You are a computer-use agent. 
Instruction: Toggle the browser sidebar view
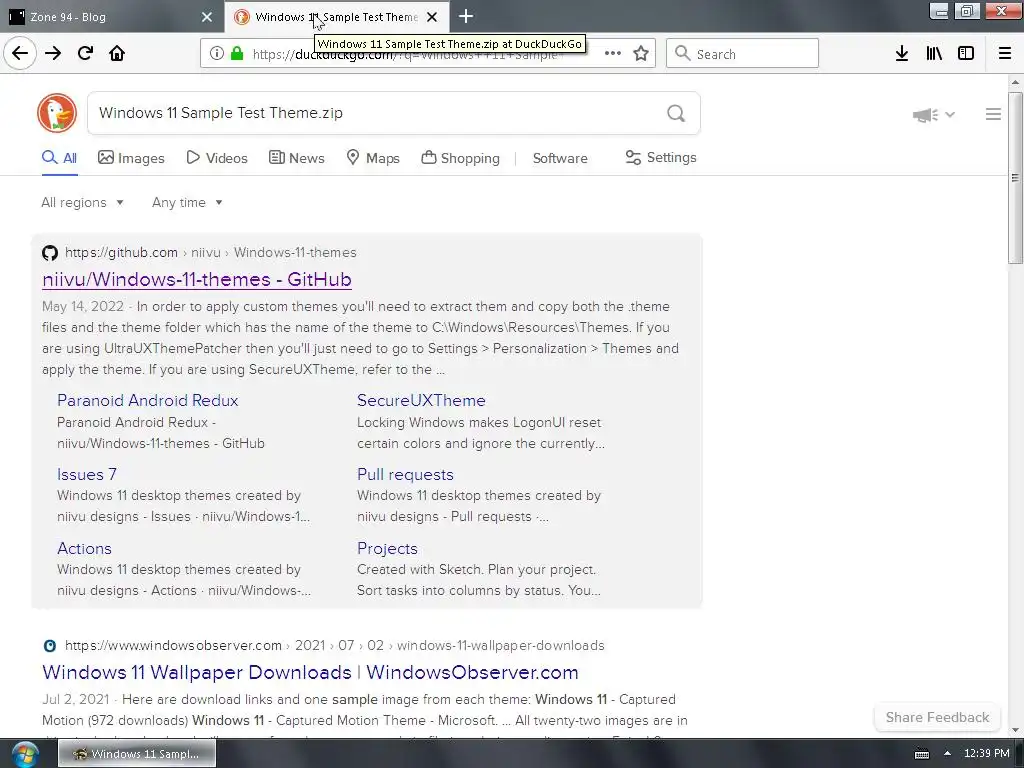(966, 54)
